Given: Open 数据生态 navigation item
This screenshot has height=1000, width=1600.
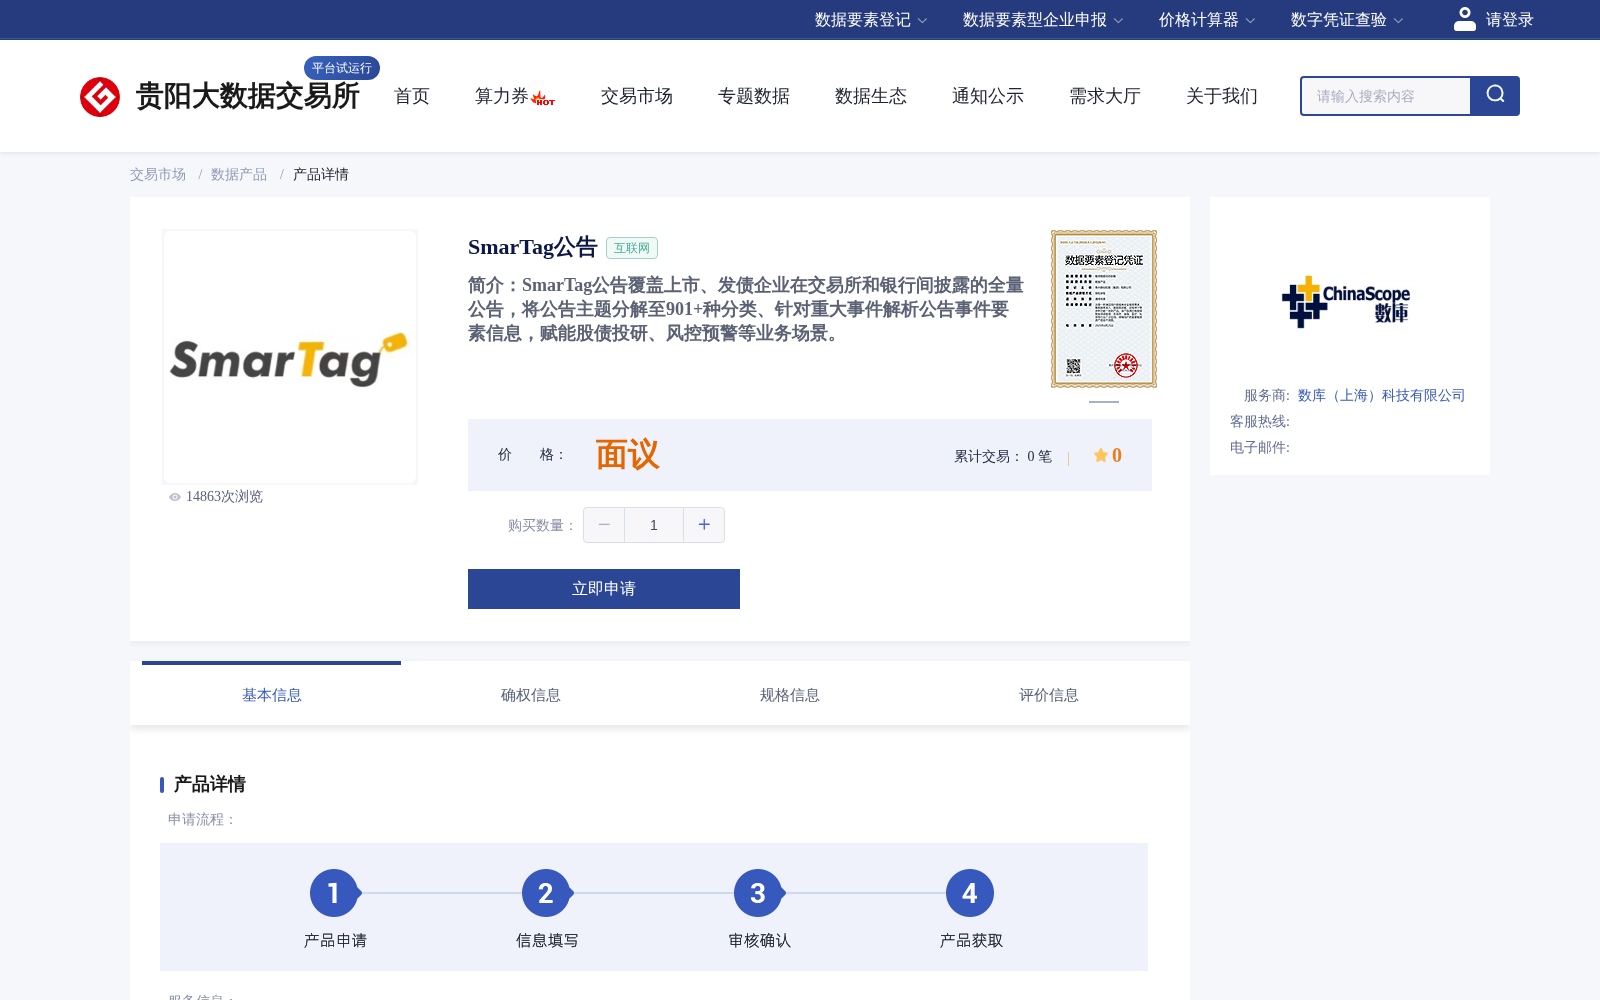Looking at the screenshot, I should point(871,96).
